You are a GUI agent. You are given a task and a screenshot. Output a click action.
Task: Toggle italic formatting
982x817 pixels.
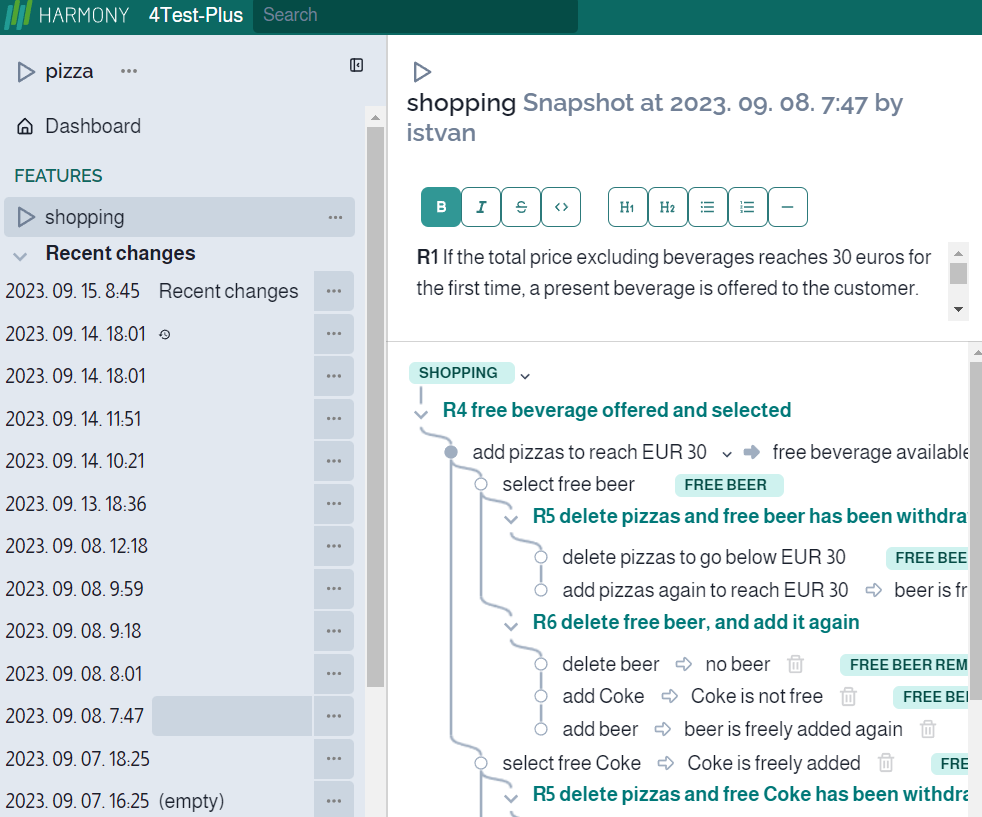pyautogui.click(x=481, y=207)
